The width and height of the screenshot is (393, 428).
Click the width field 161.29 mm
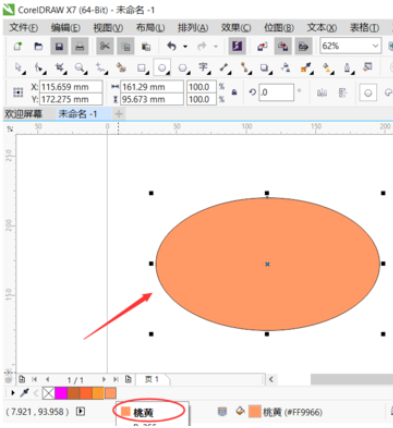coord(152,87)
